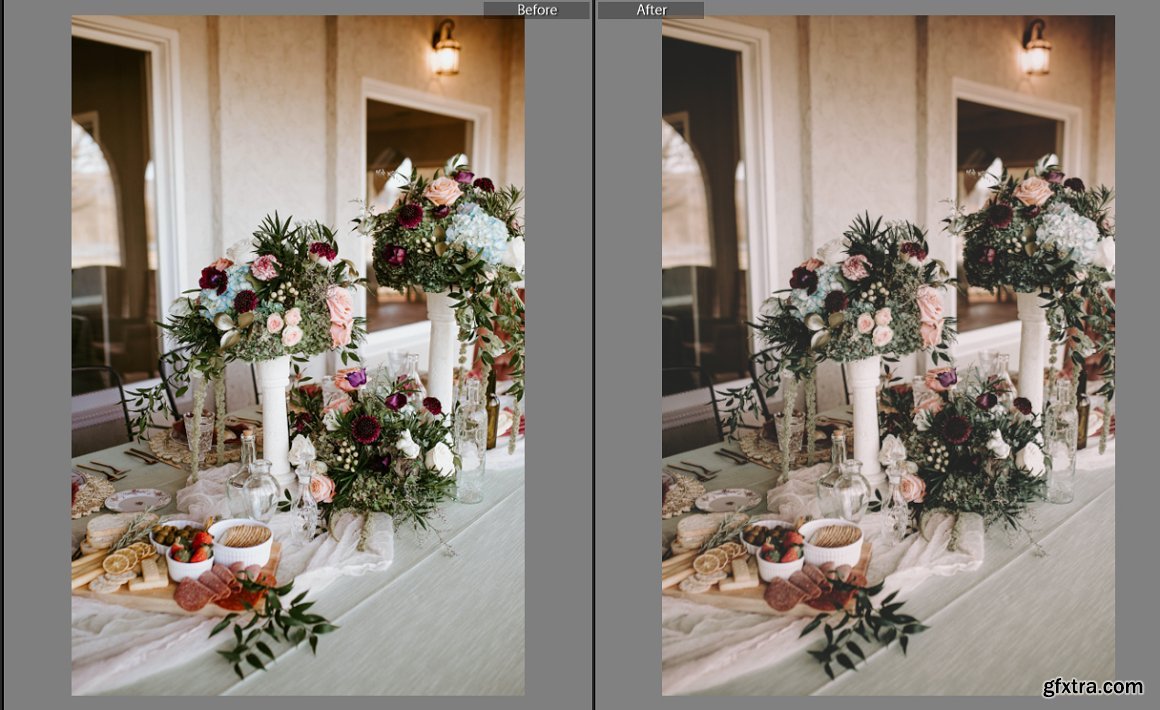
Task: Click the vertical divider between Before and After panes
Action: tap(595, 355)
